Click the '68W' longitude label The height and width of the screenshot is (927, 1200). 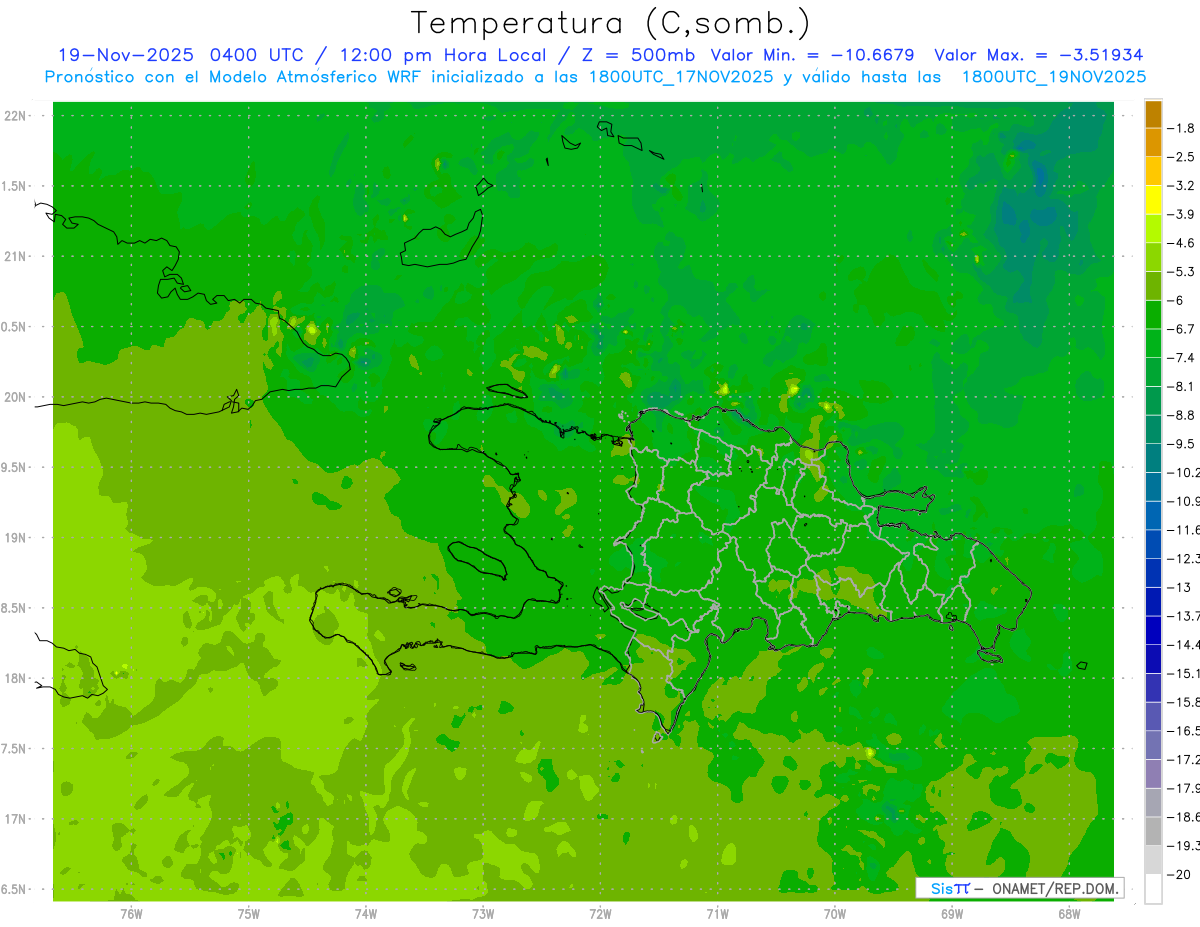[x=1069, y=913]
